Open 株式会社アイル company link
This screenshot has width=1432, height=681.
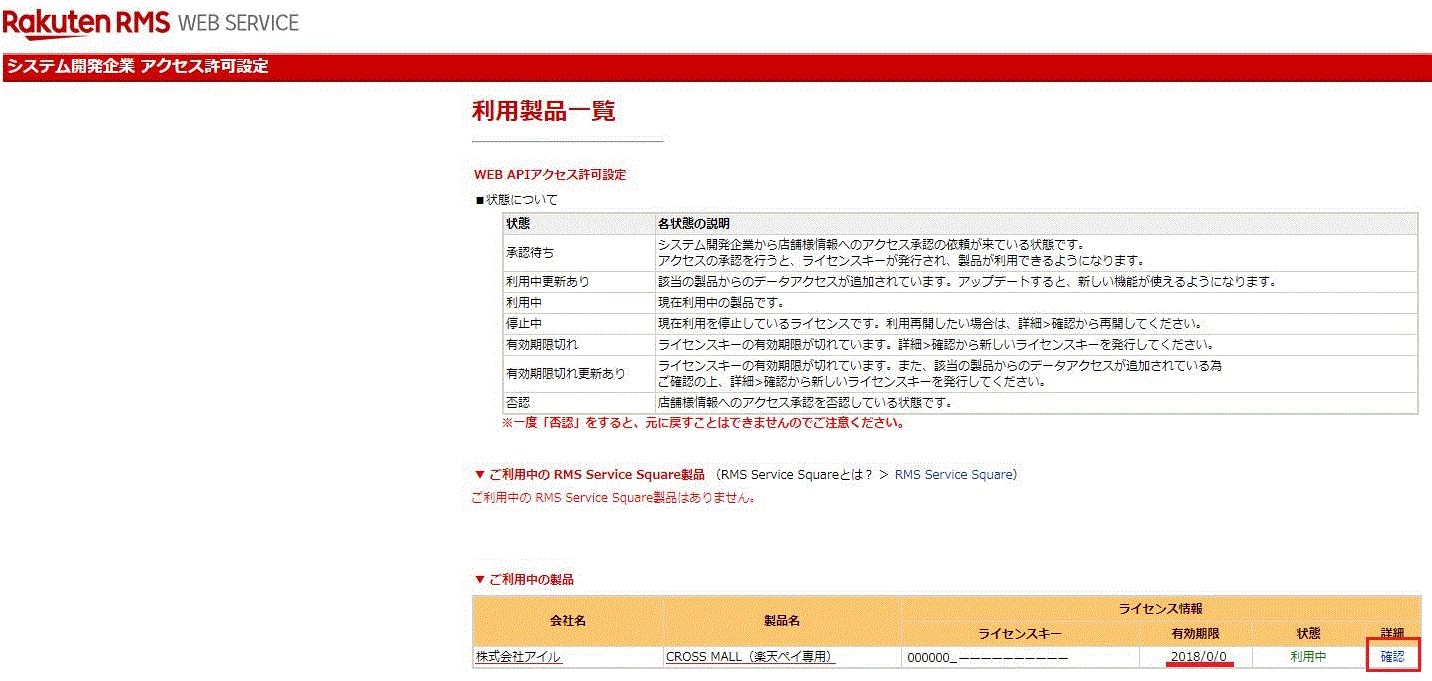(x=518, y=657)
